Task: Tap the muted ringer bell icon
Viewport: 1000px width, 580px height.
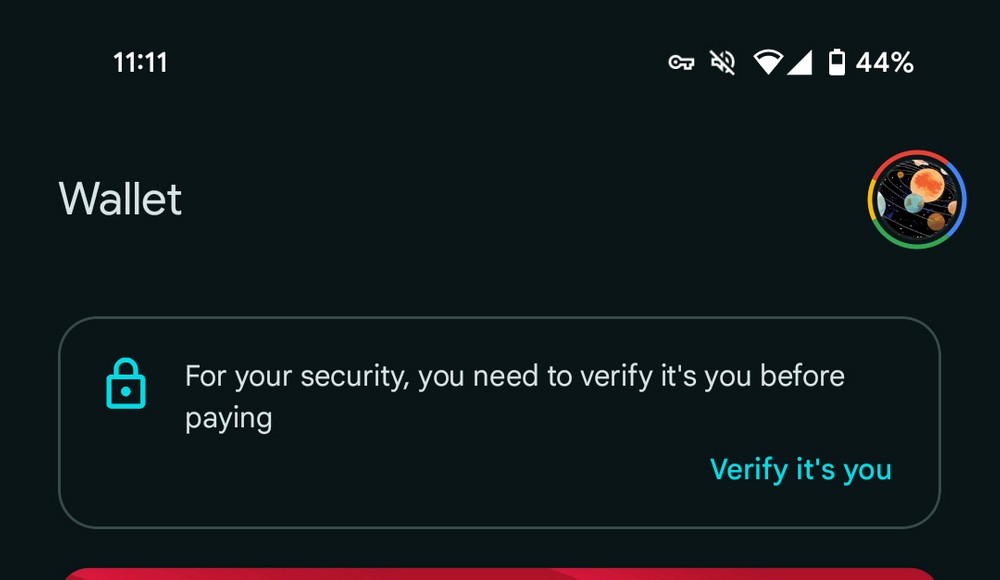Action: pyautogui.click(x=722, y=63)
